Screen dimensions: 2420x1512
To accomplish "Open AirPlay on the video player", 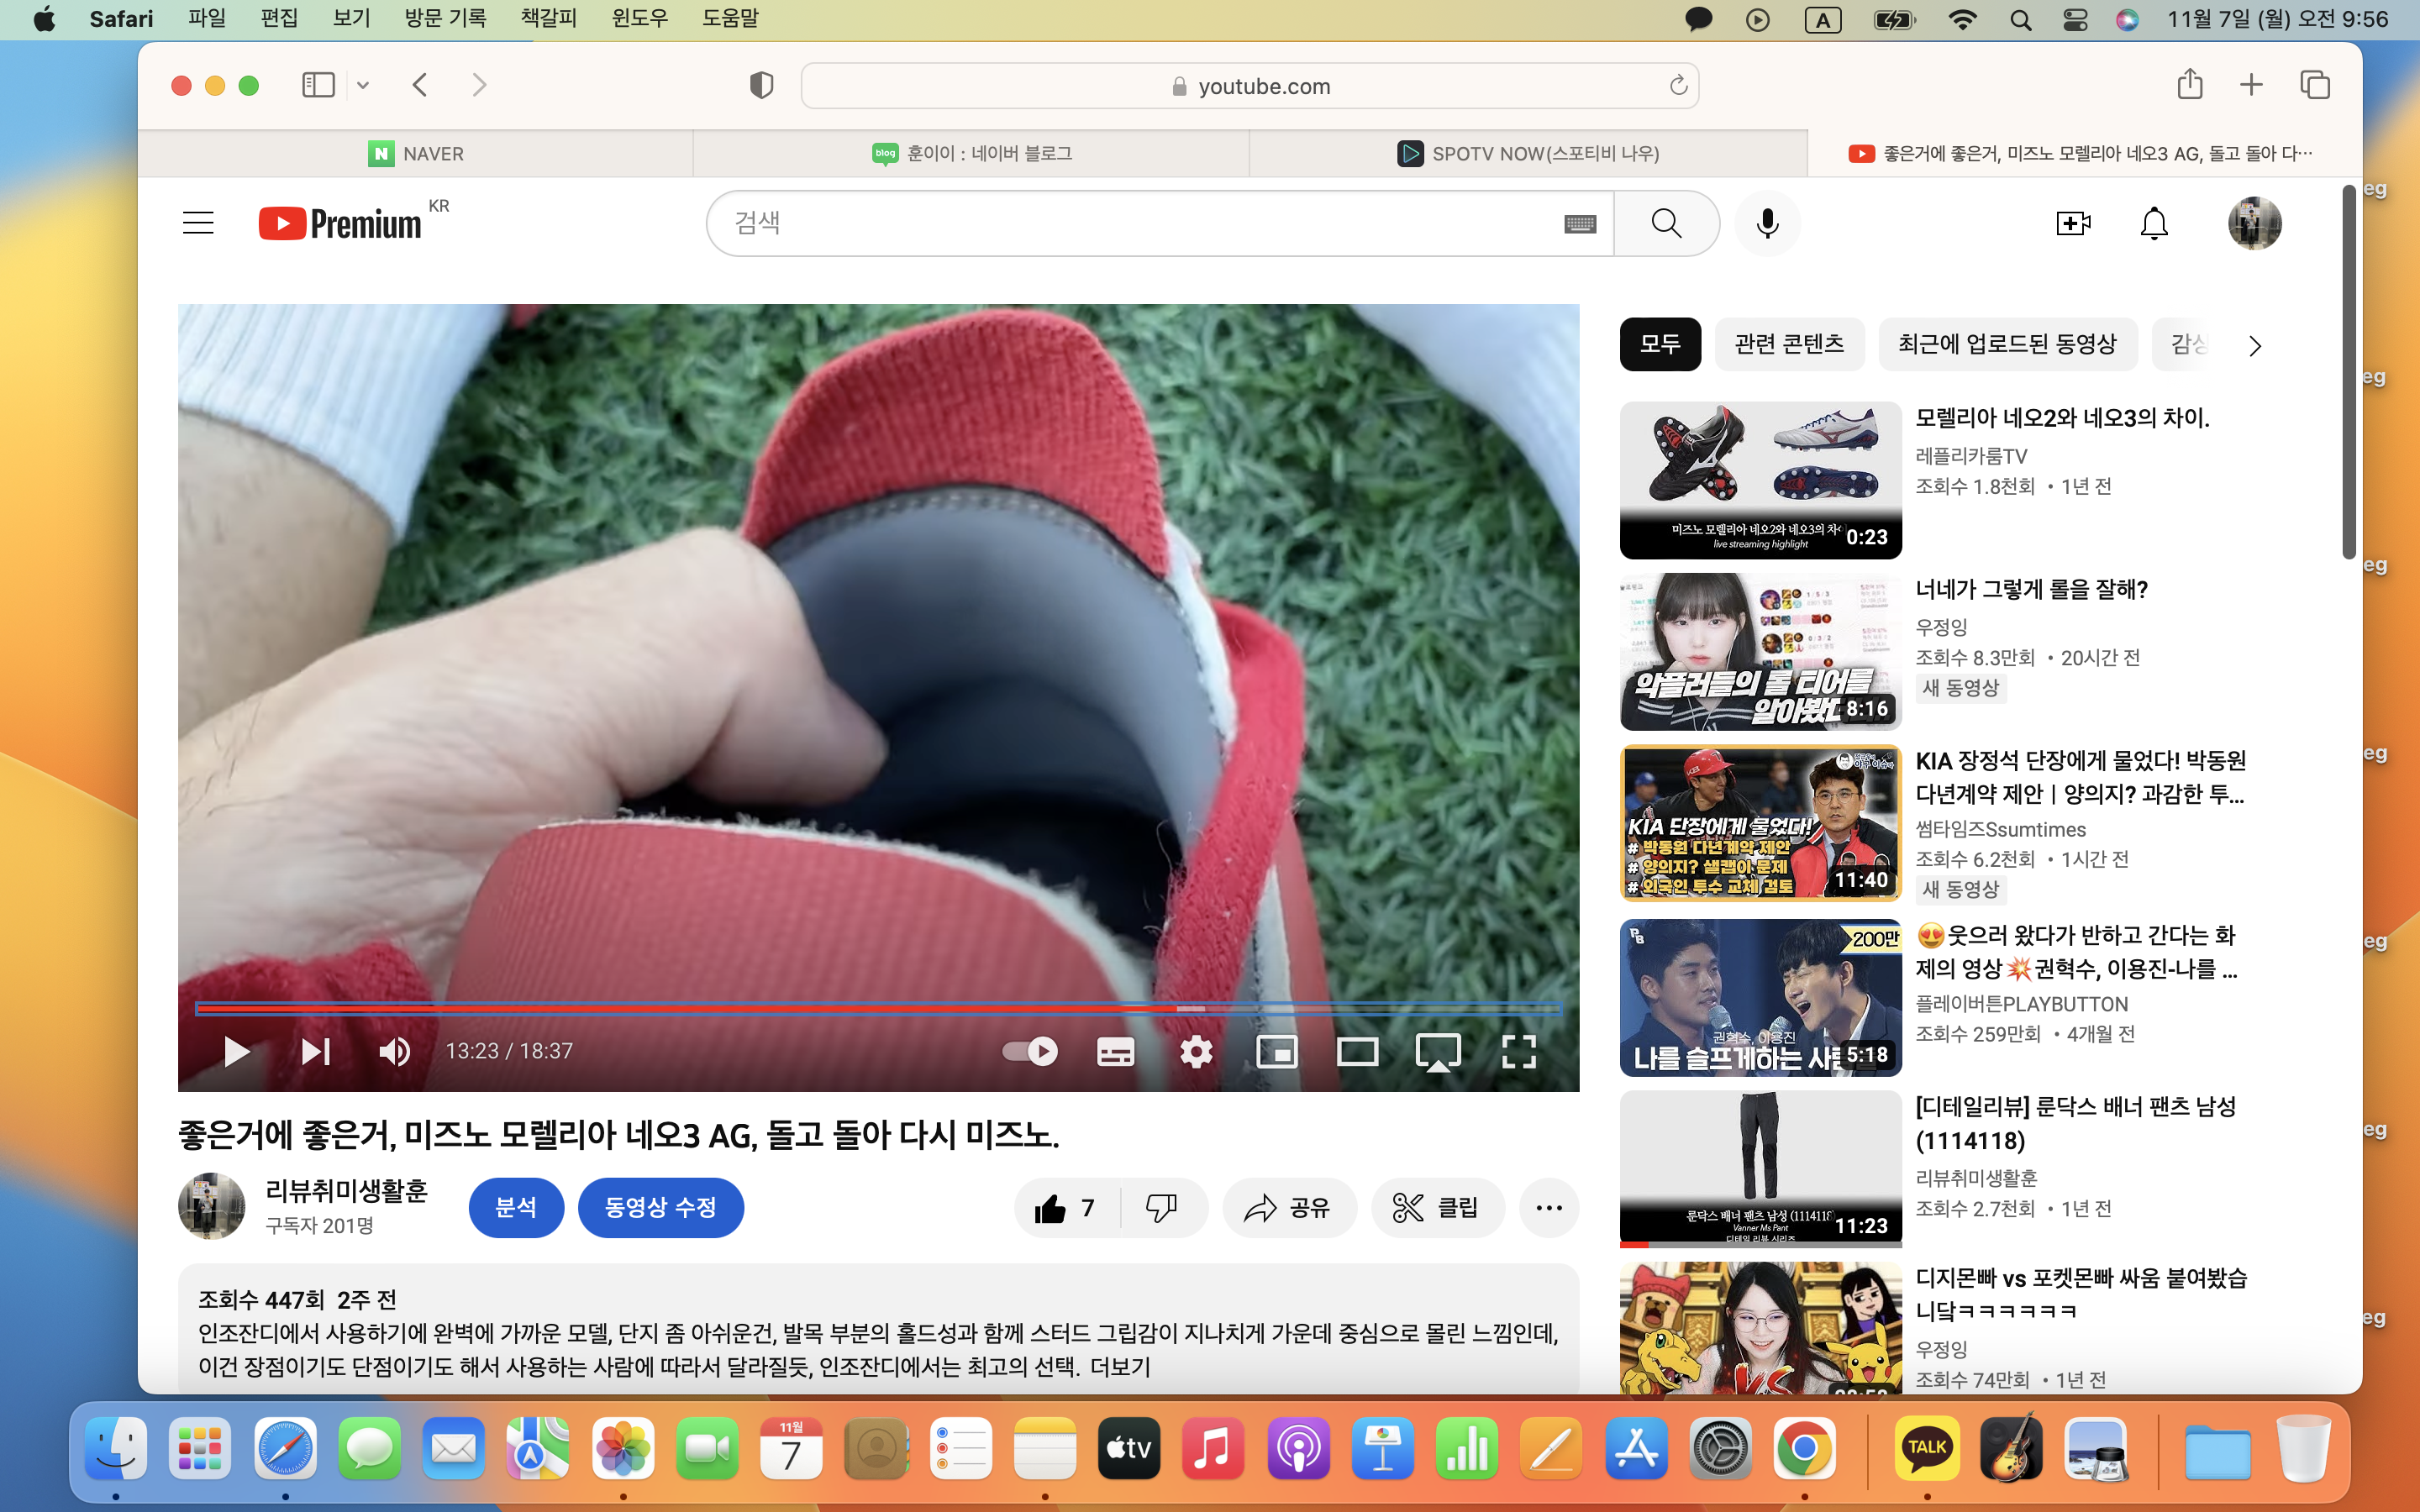I will (x=1438, y=1052).
